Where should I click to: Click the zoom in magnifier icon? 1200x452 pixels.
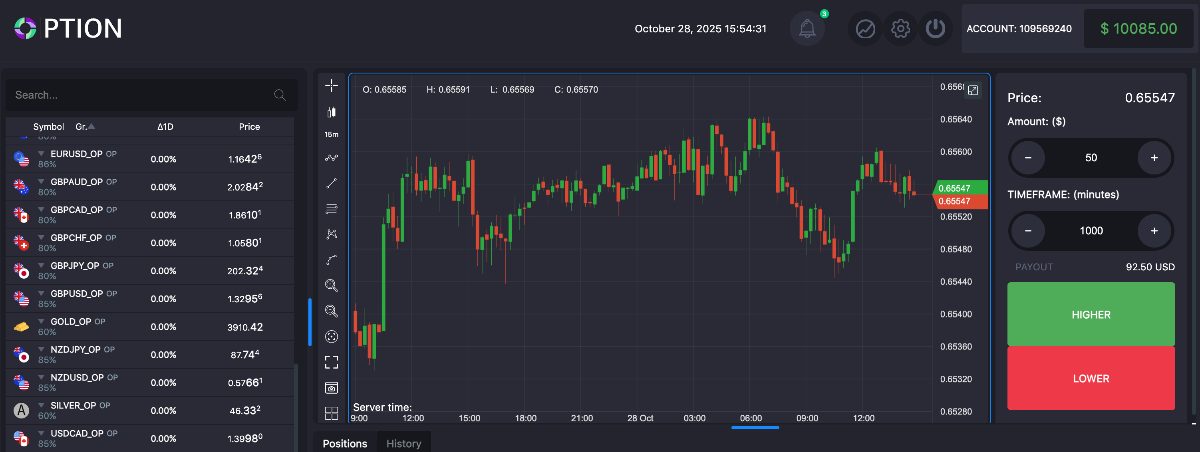pos(332,285)
